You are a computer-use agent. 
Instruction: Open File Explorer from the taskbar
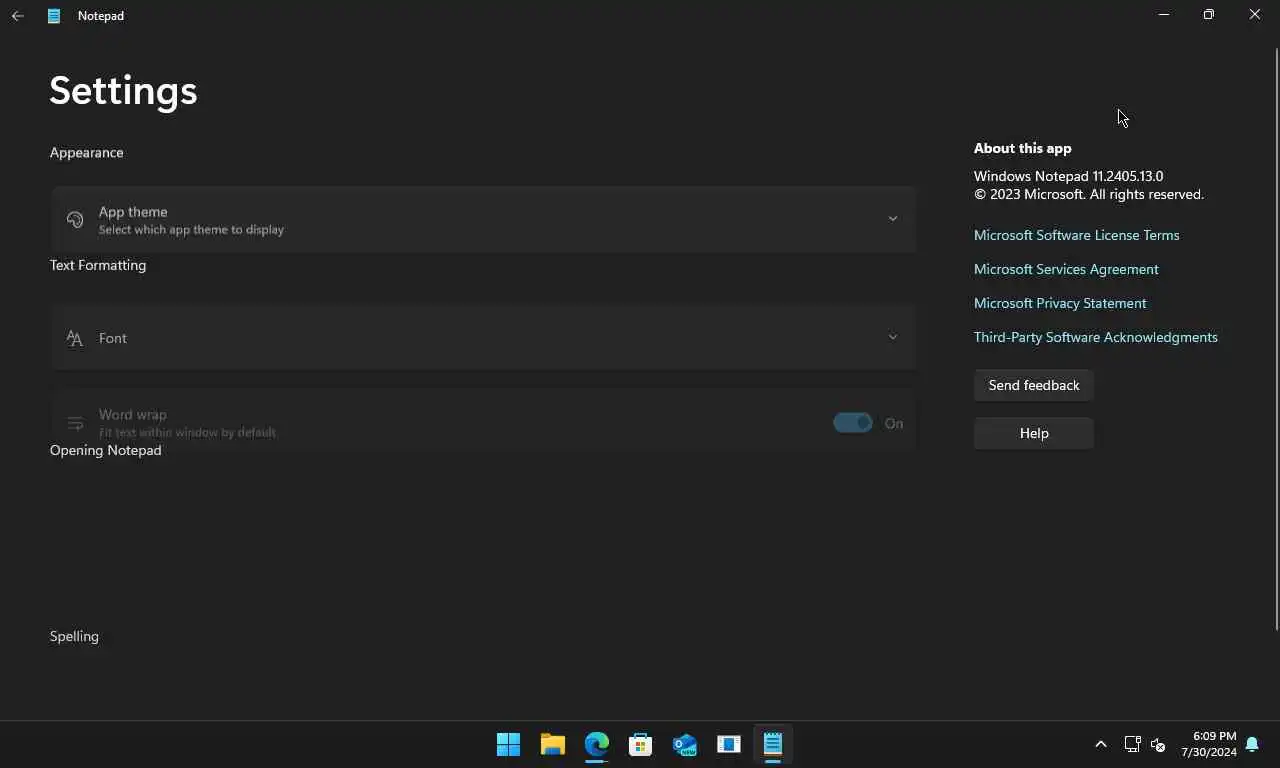pos(553,744)
